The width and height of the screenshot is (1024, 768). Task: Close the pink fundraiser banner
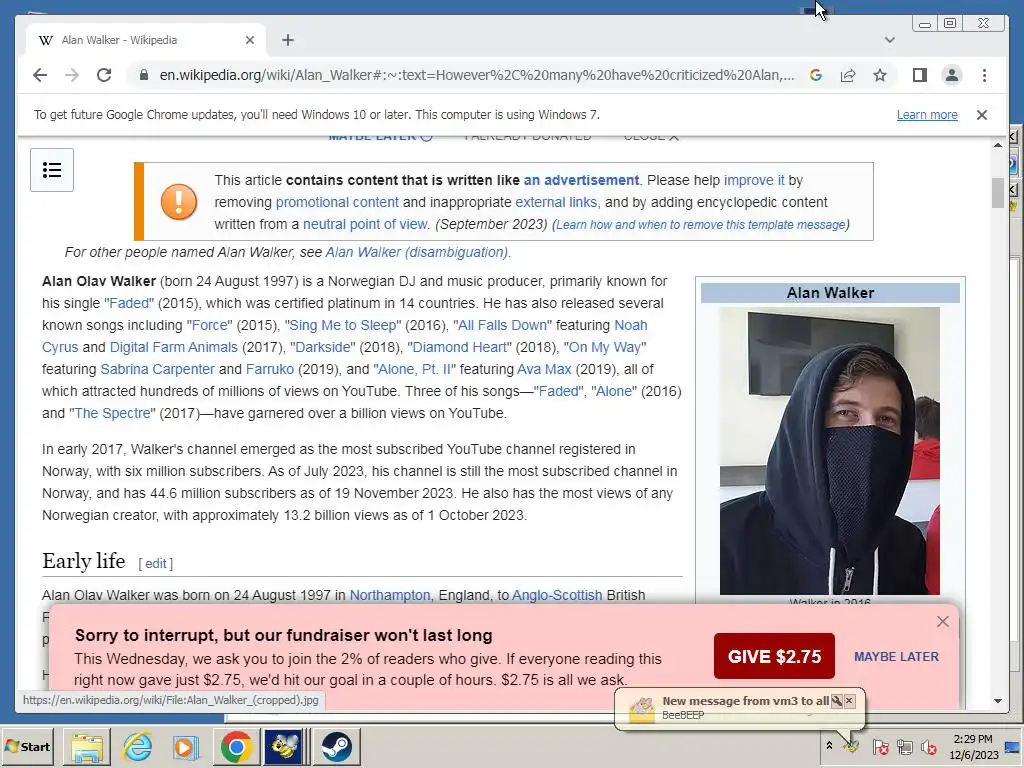pos(942,622)
